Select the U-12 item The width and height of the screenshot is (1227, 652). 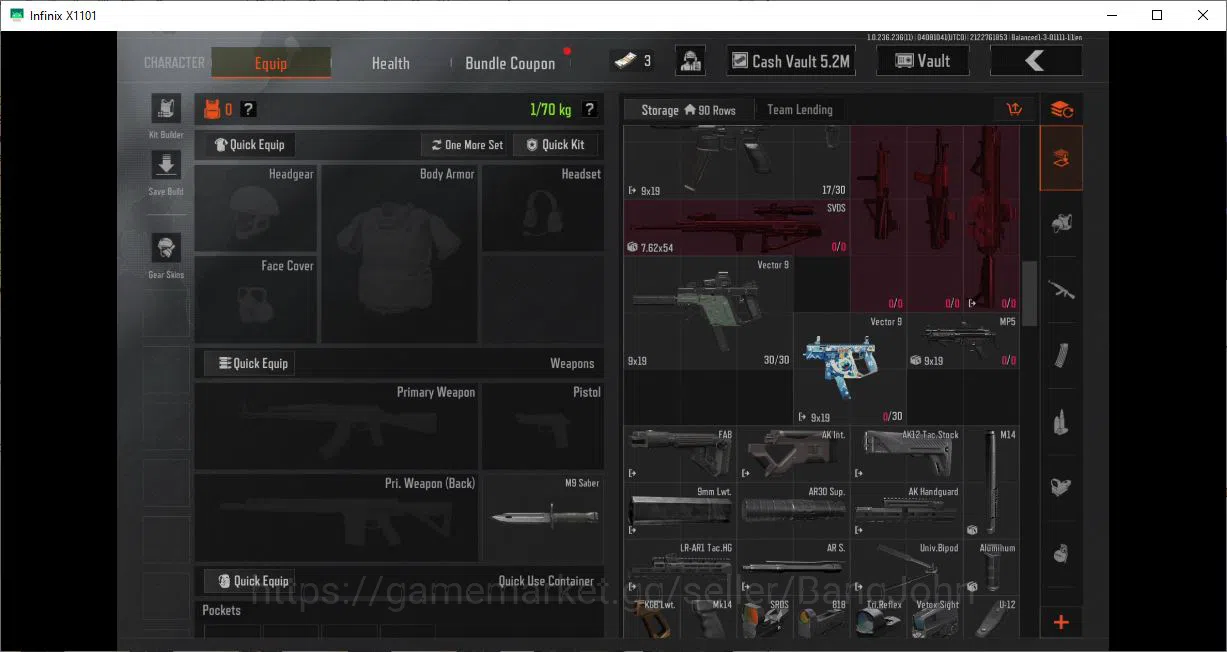click(x=992, y=617)
